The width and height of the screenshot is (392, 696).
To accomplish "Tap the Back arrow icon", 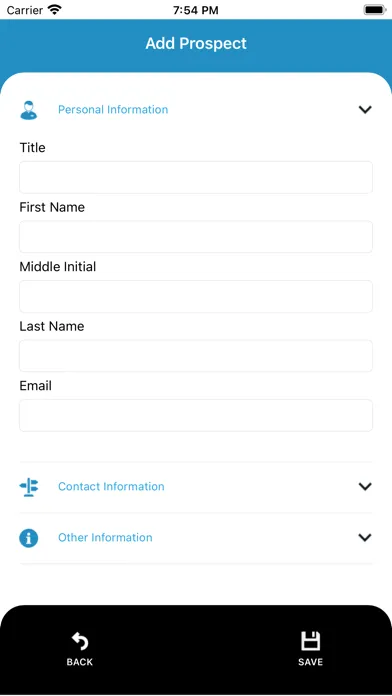I will 80,641.
